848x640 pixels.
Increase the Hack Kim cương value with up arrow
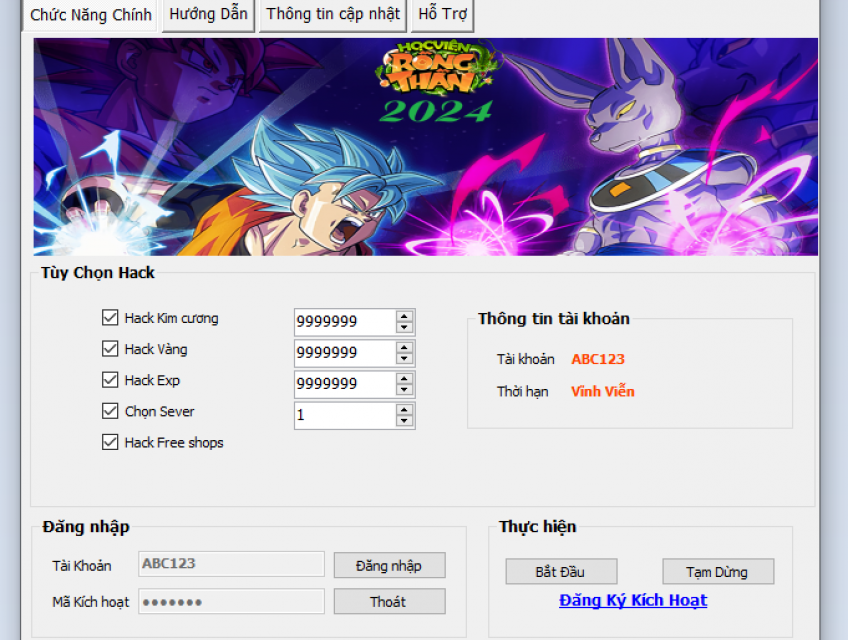(404, 316)
